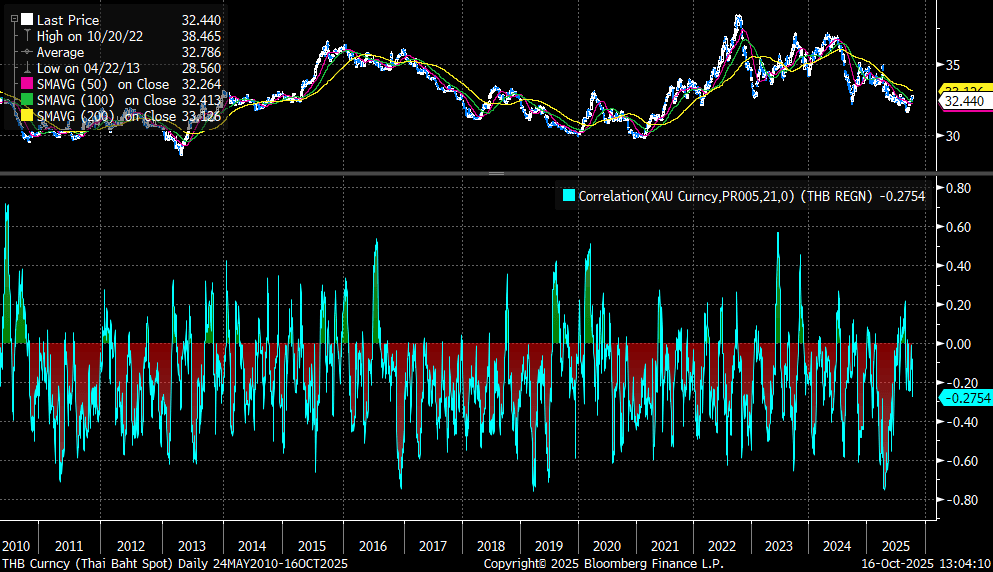993x572 pixels.
Task: Click the -0.60 correlation axis label
Action: 961,461
